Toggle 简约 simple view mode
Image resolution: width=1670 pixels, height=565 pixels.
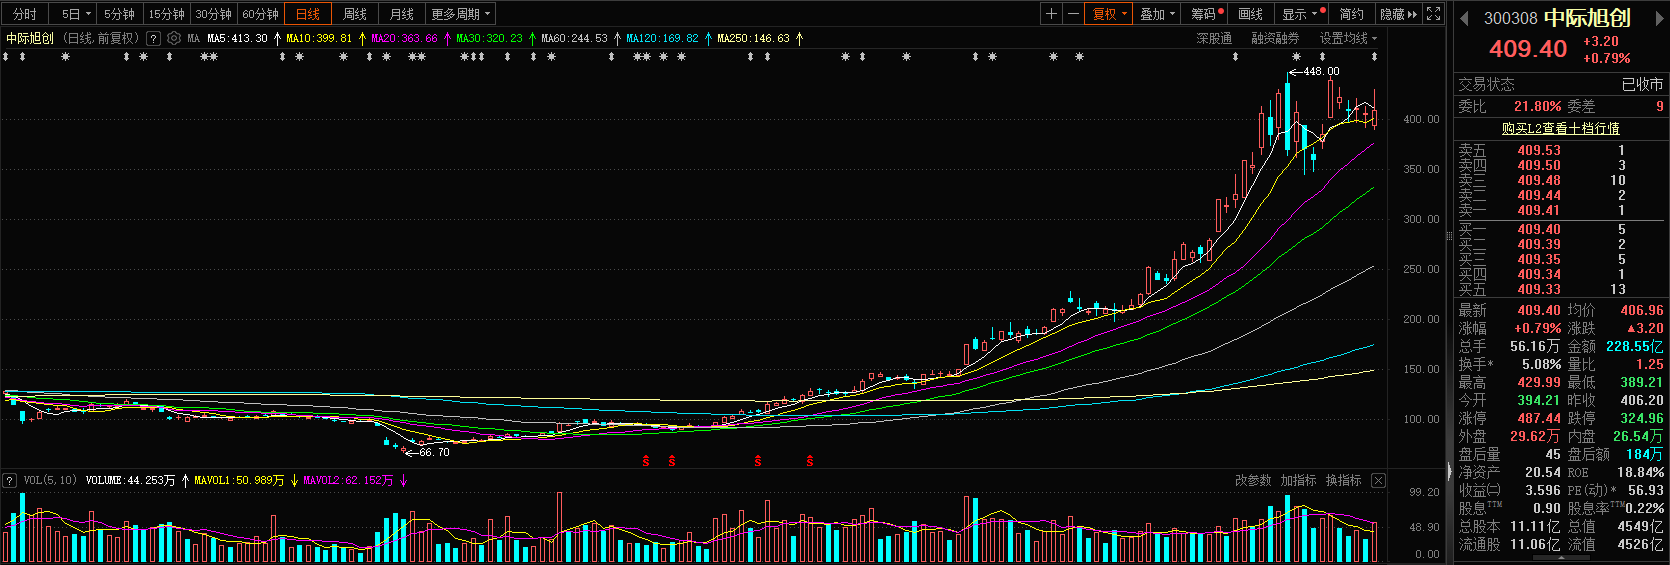point(1351,14)
